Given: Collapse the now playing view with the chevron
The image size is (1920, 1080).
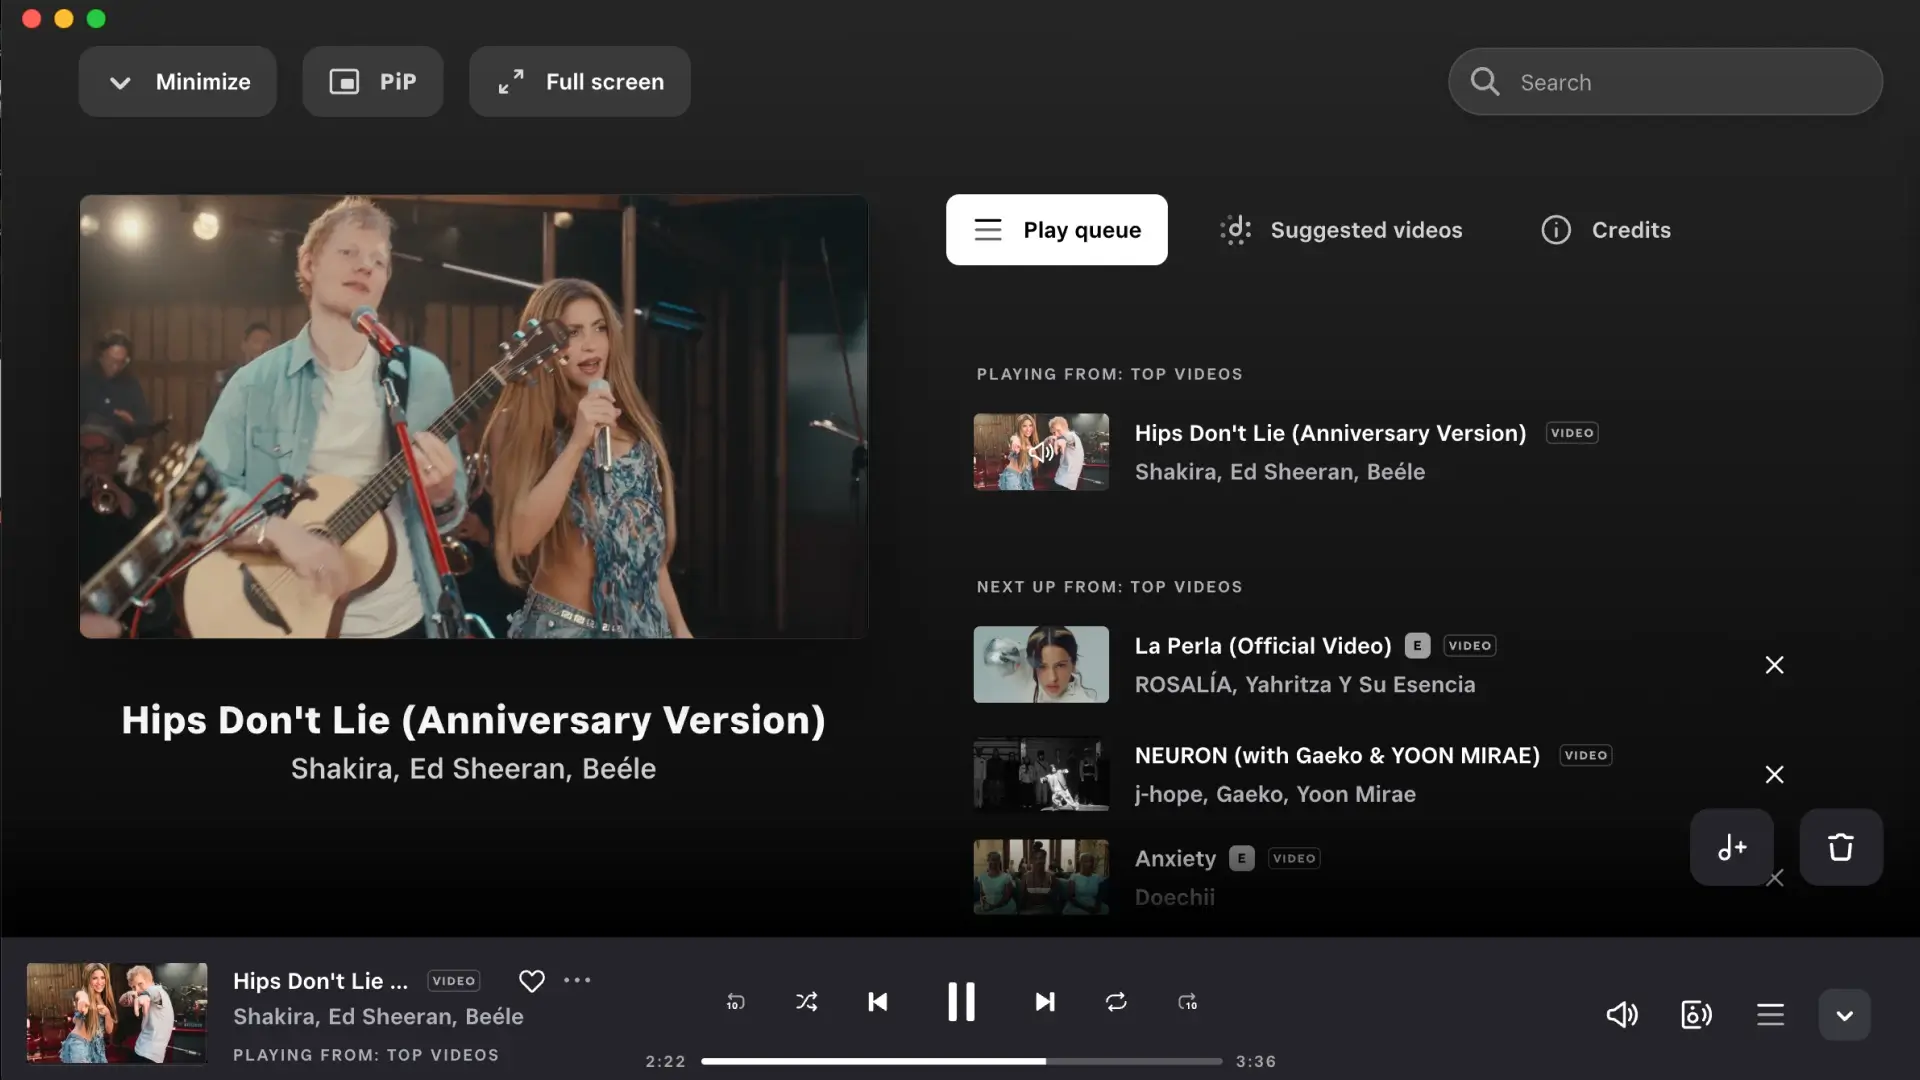Looking at the screenshot, I should pyautogui.click(x=1844, y=1015).
